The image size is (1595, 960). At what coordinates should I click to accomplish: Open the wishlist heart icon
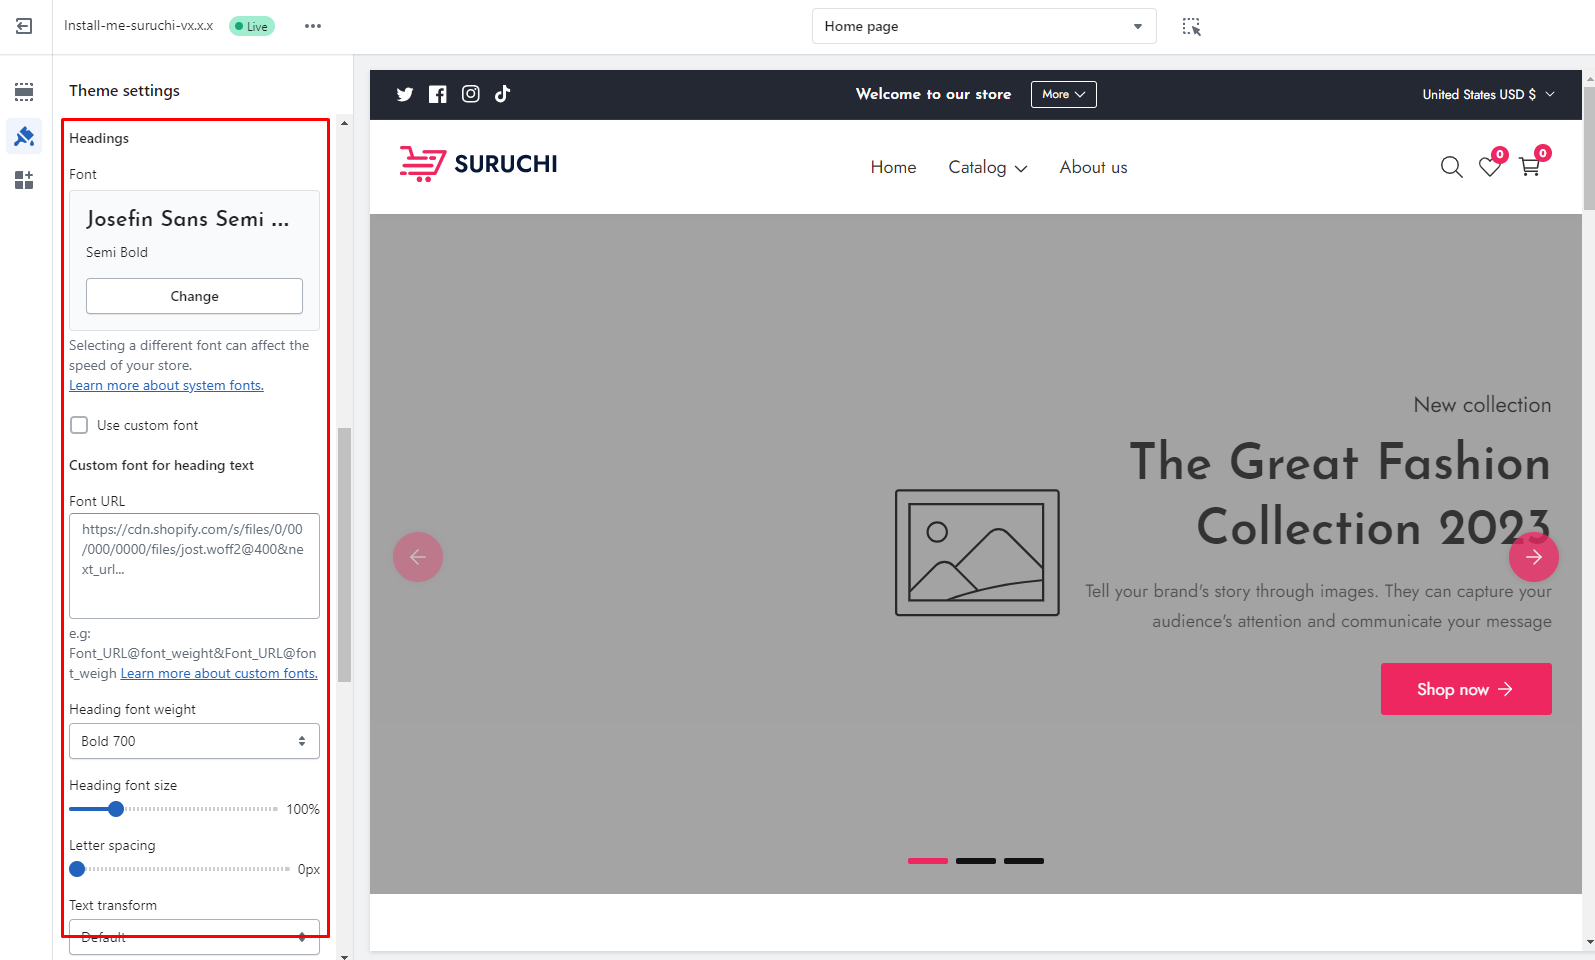1490,167
